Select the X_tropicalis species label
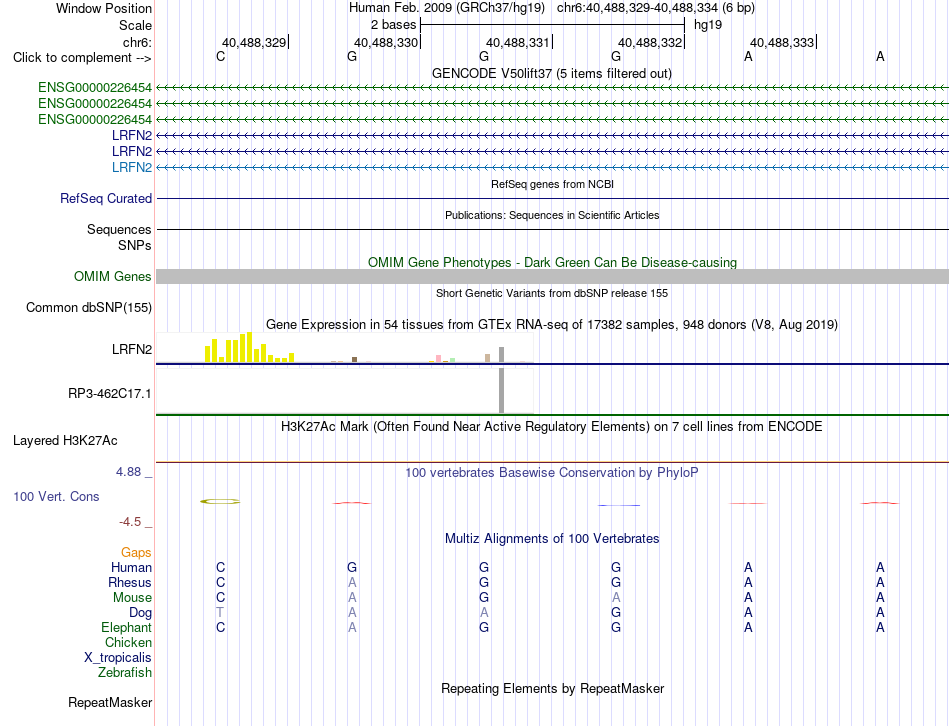 pyautogui.click(x=118, y=658)
